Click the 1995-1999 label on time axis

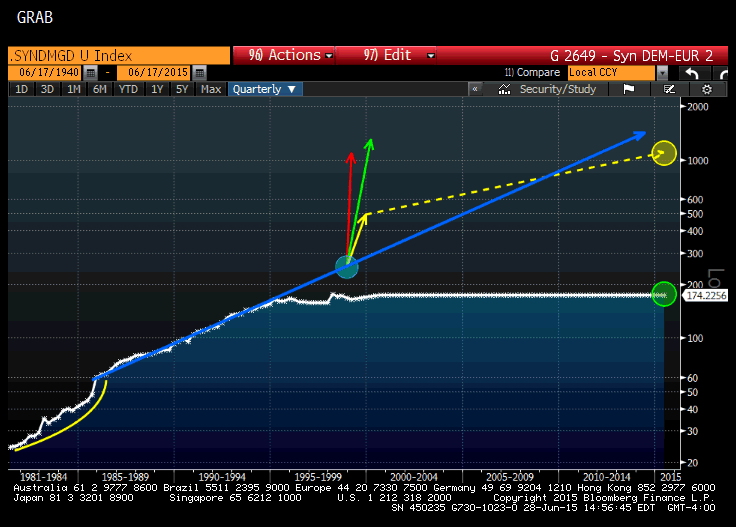coord(318,477)
